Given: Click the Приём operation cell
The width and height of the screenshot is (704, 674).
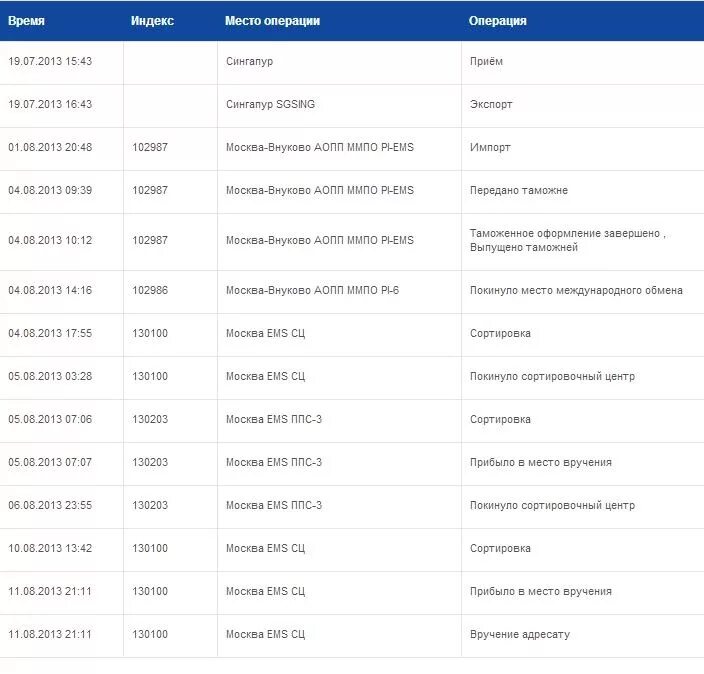Looking at the screenshot, I should pos(486,62).
